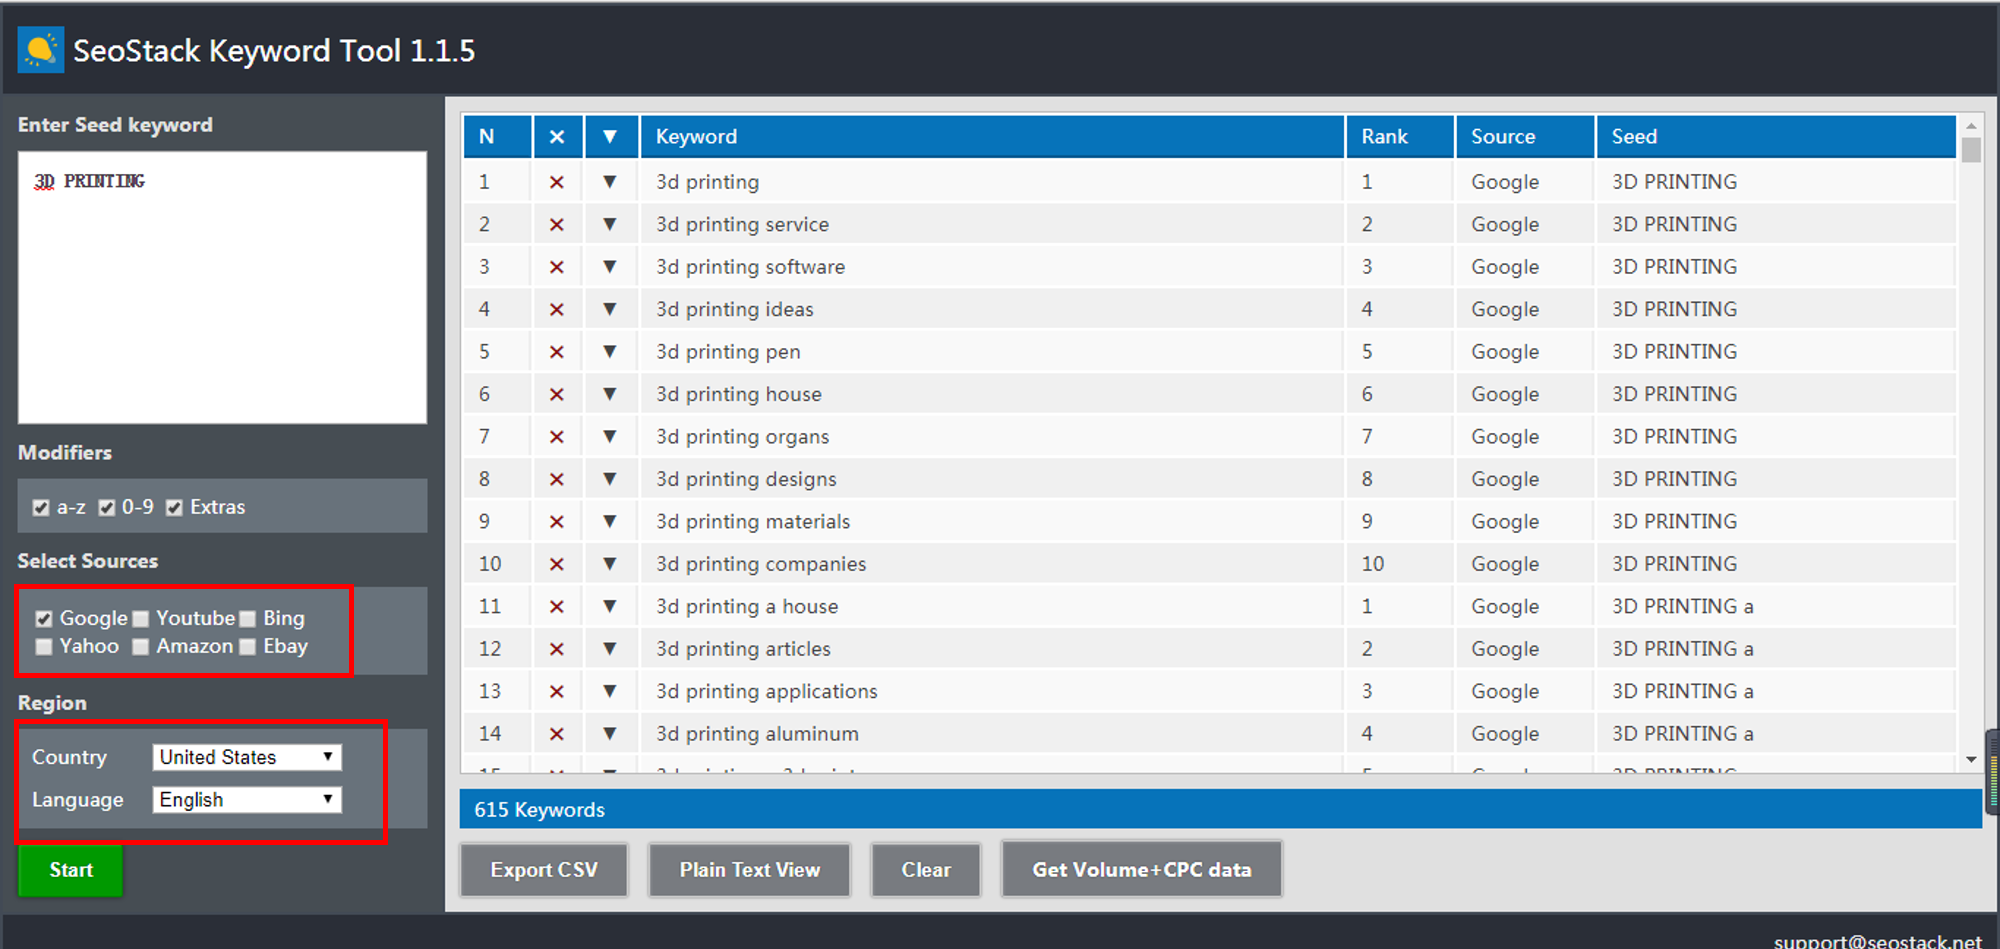Delete the '3d printing pen' row with X
This screenshot has height=949, width=2000.
[x=557, y=352]
